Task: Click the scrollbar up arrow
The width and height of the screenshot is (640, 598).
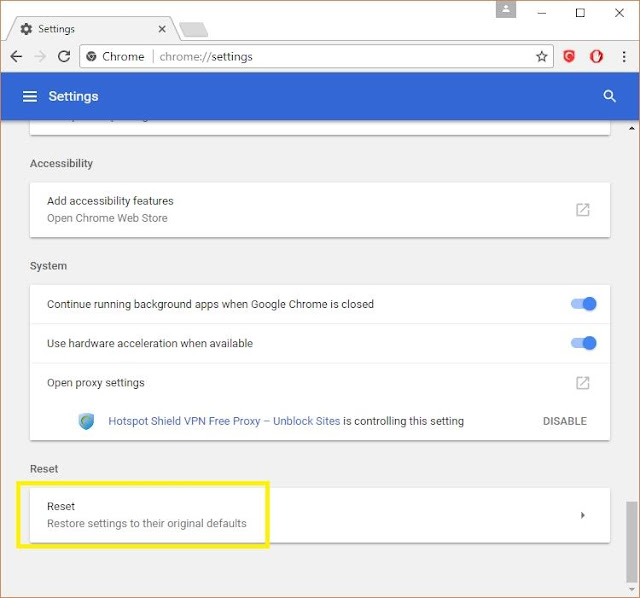Action: (x=631, y=128)
